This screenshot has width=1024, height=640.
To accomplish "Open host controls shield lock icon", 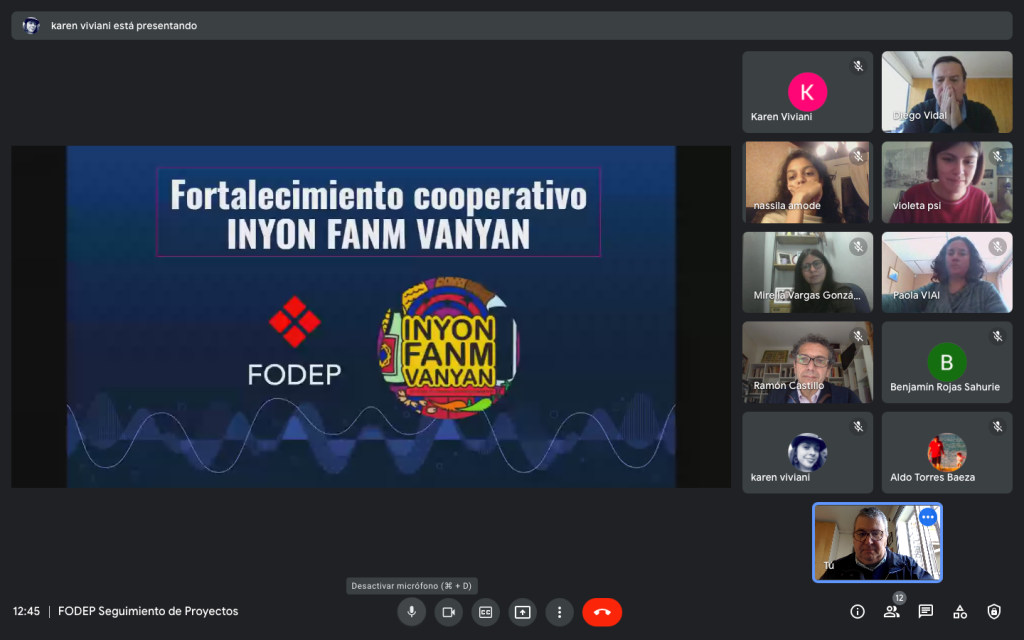I will click(x=993, y=612).
